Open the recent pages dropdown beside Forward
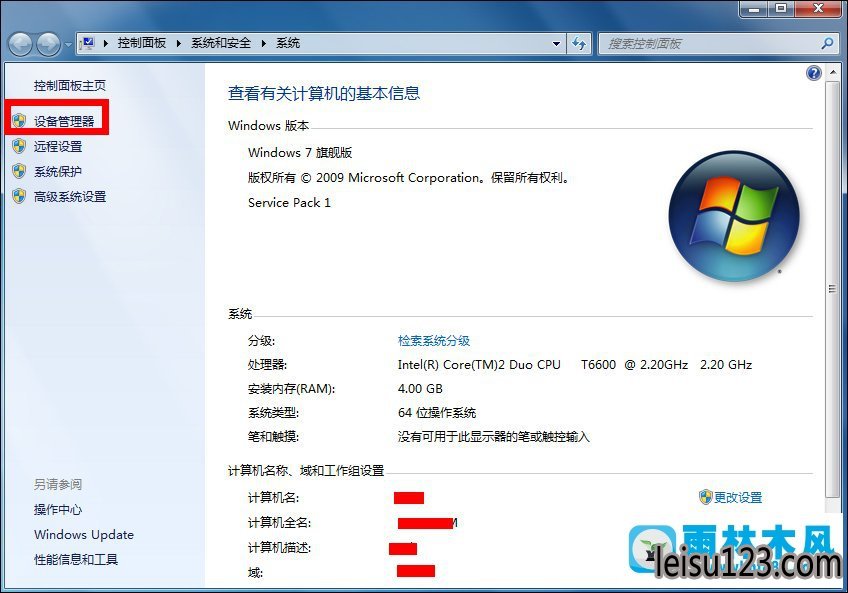Image resolution: width=848 pixels, height=593 pixels. click(68, 44)
